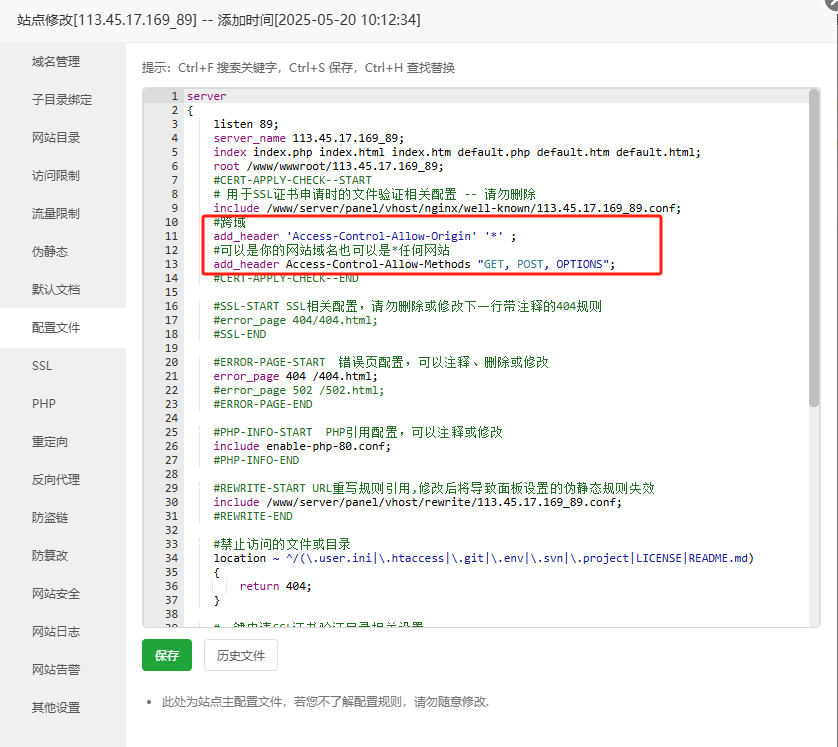
Task: Select 网站目录 in the sidebar
Action: point(54,137)
